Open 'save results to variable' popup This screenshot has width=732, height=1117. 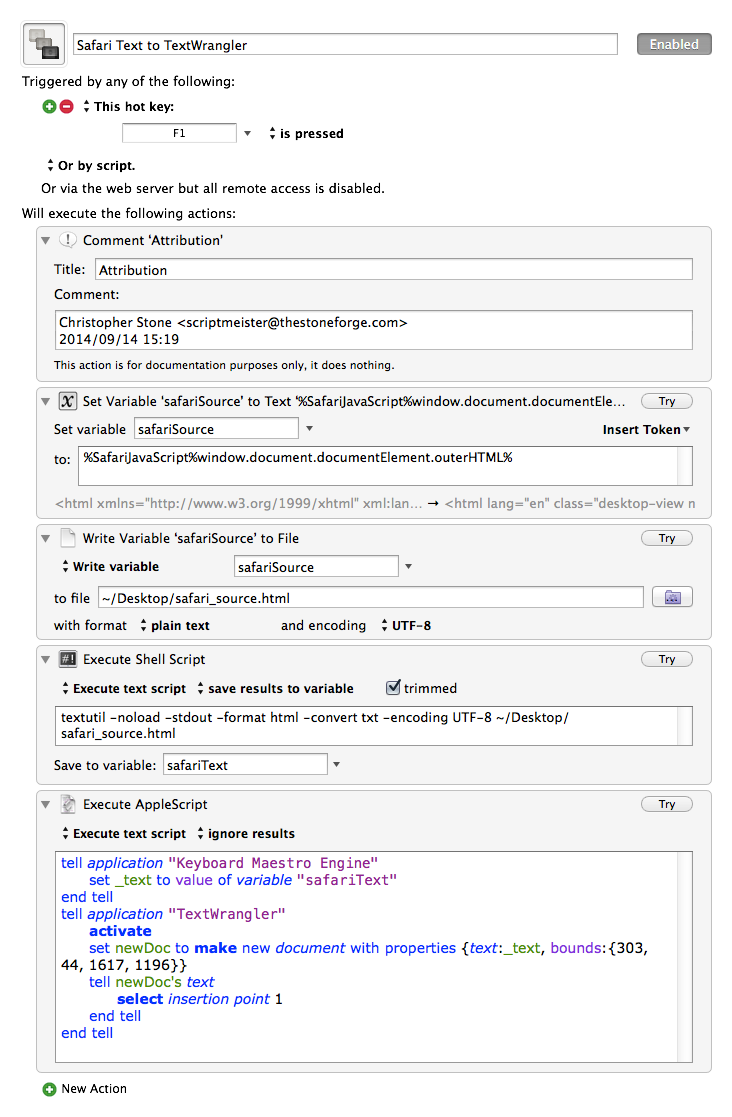[276, 688]
